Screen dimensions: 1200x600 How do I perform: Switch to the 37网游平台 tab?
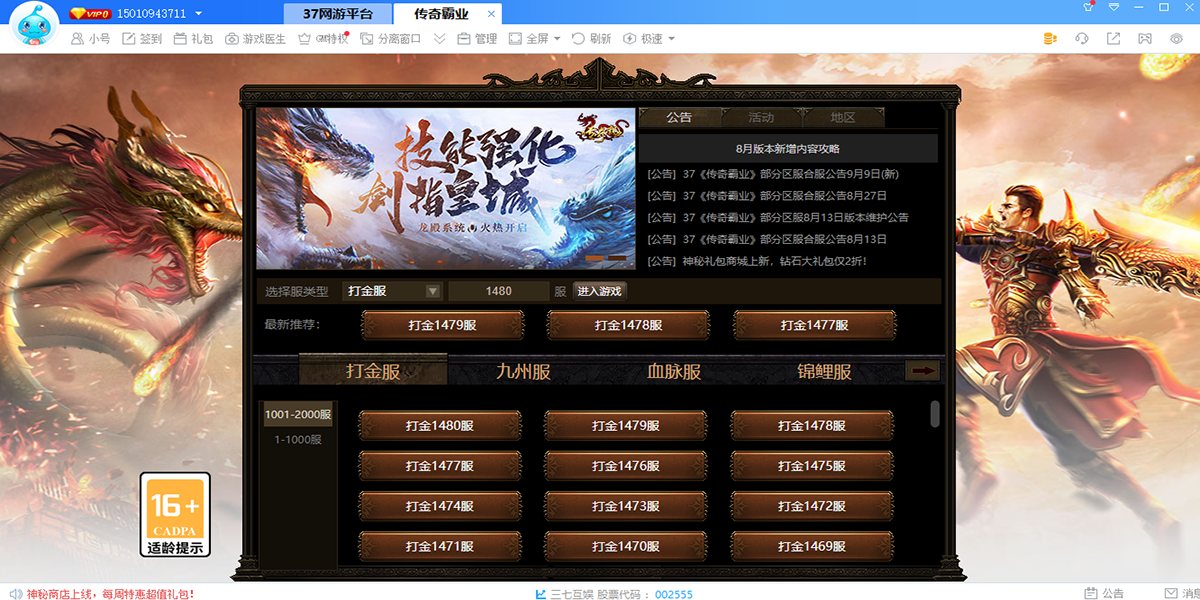point(338,14)
